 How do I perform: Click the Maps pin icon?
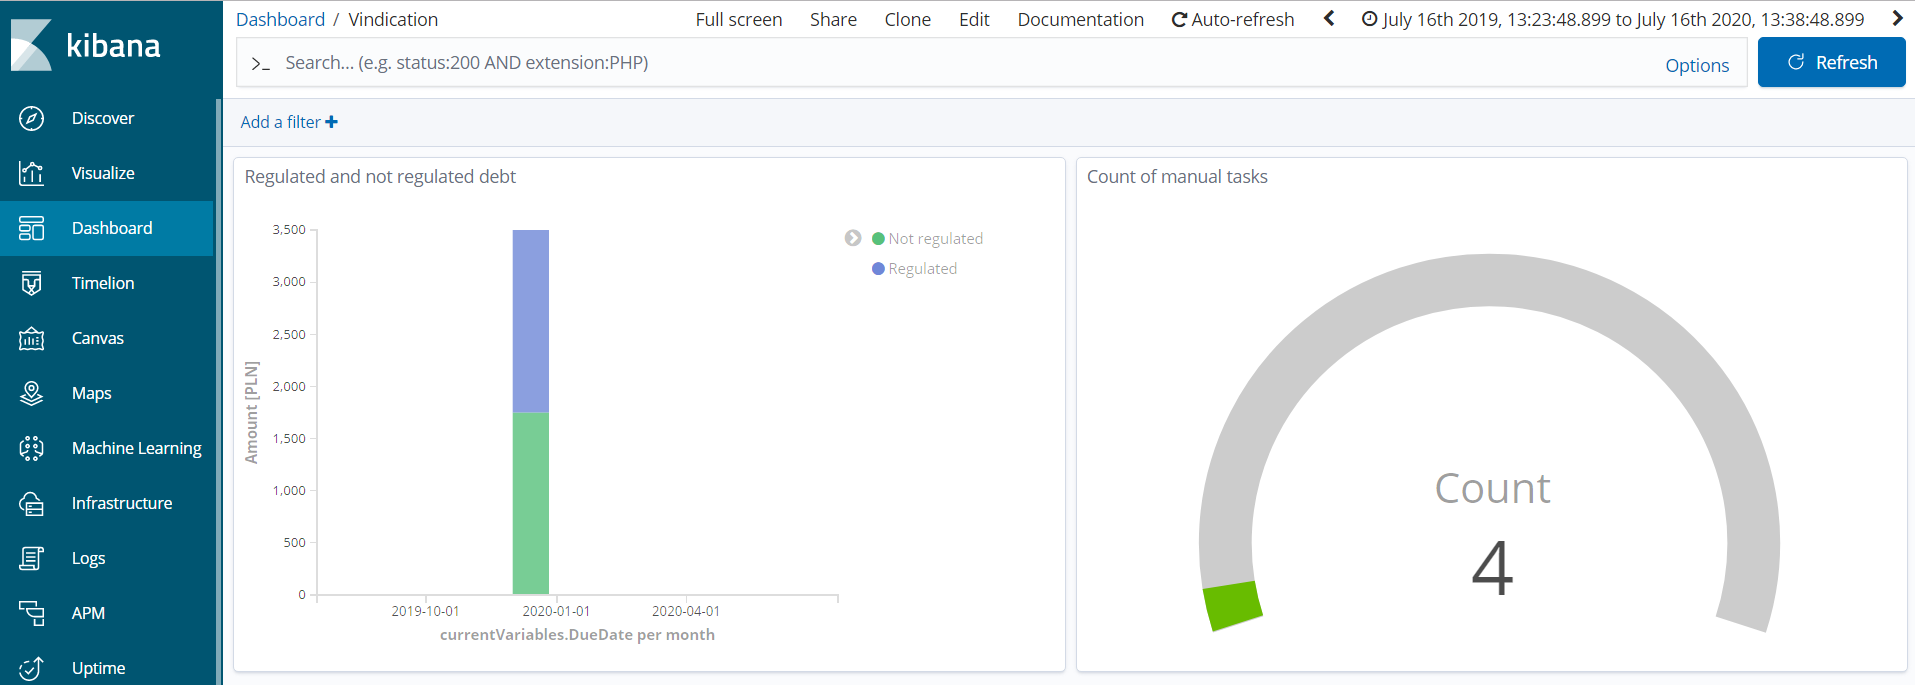[x=31, y=393]
